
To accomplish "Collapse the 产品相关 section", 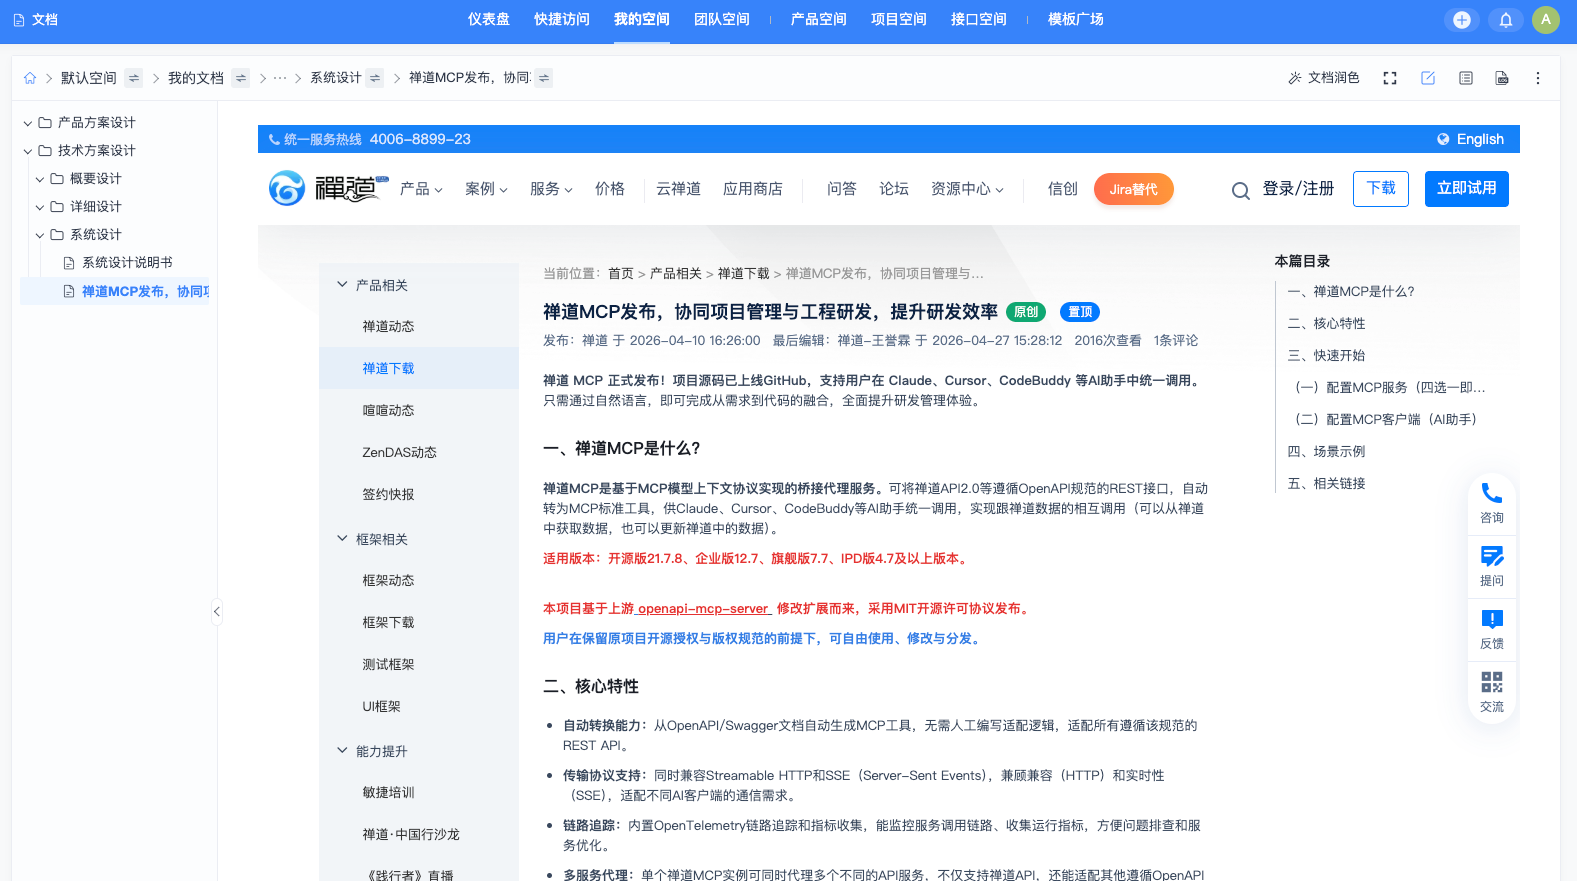I will (342, 285).
